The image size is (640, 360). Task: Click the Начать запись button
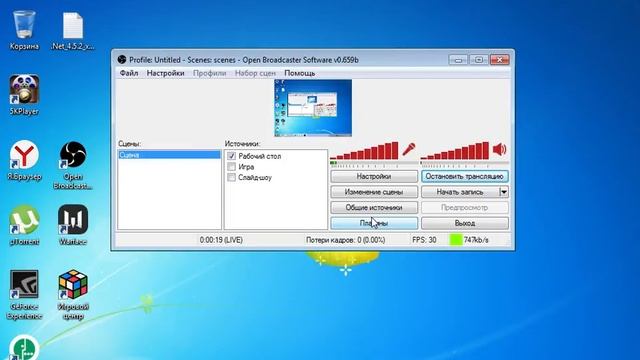click(x=460, y=192)
